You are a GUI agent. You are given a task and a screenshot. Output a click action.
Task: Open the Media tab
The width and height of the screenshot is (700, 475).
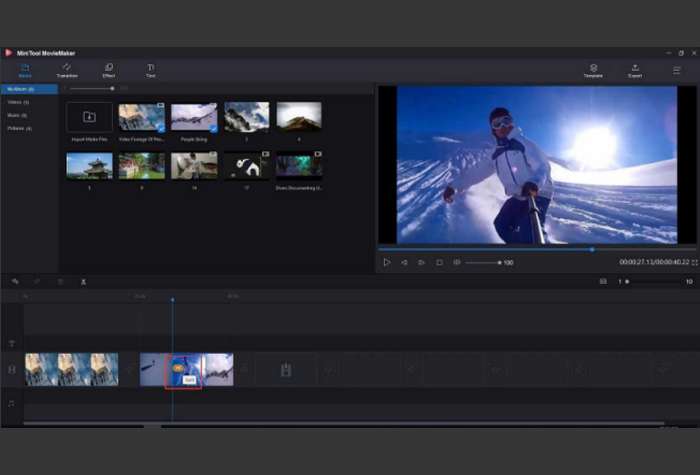[25, 71]
